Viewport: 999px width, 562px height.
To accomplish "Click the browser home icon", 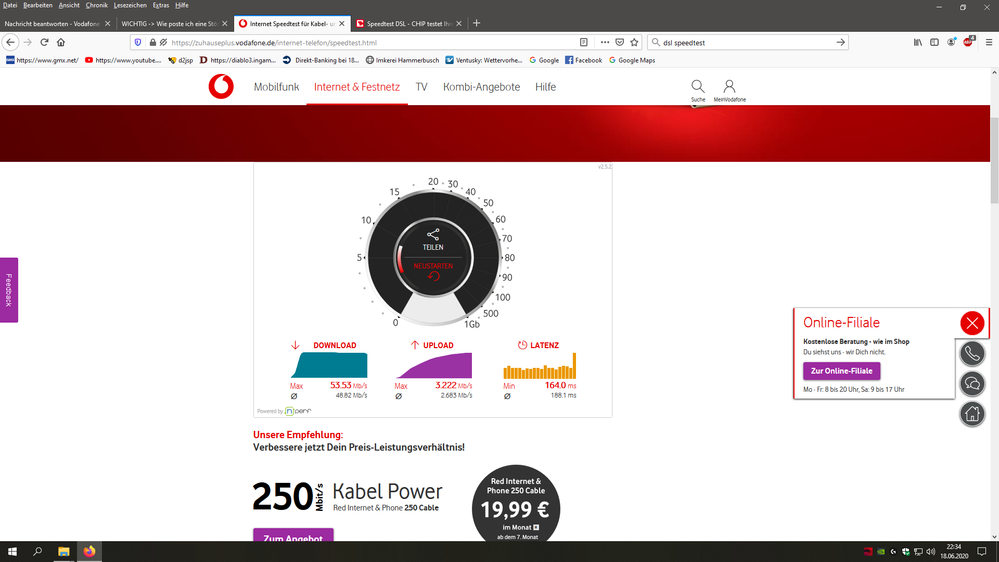I will 61,42.
